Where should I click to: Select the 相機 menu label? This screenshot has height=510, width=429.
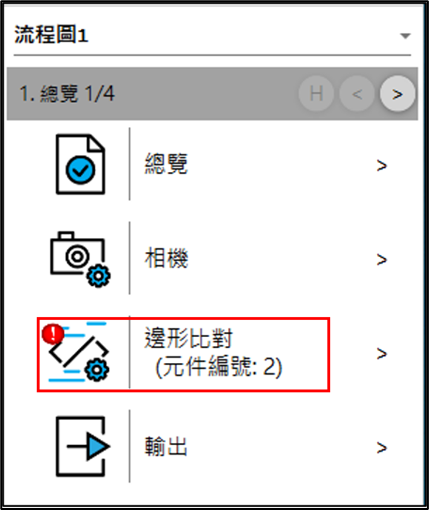(166, 258)
